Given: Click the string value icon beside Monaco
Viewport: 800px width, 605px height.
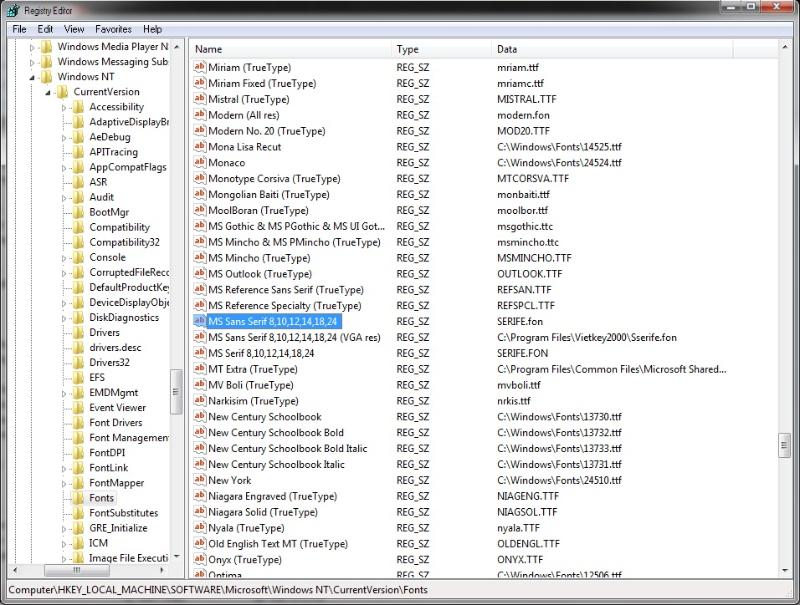Looking at the screenshot, I should (199, 163).
